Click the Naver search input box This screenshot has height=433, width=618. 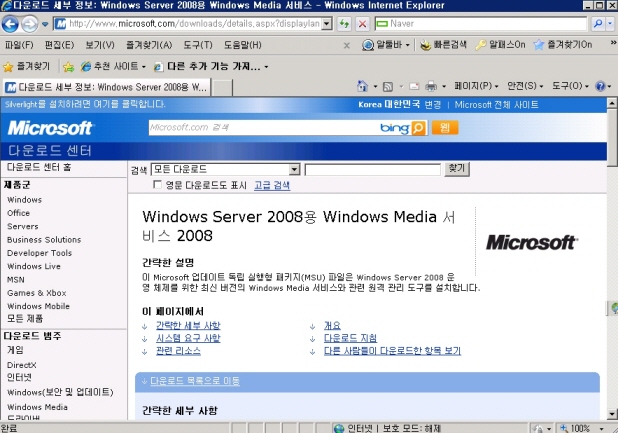(x=480, y=24)
